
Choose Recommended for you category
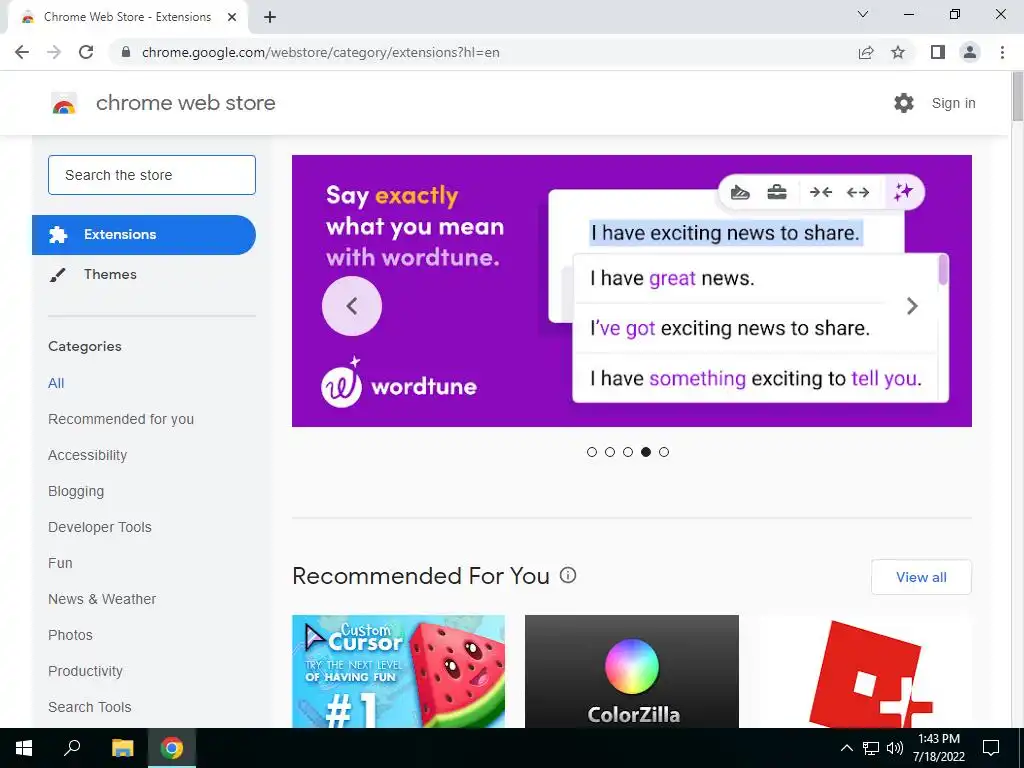coord(121,419)
